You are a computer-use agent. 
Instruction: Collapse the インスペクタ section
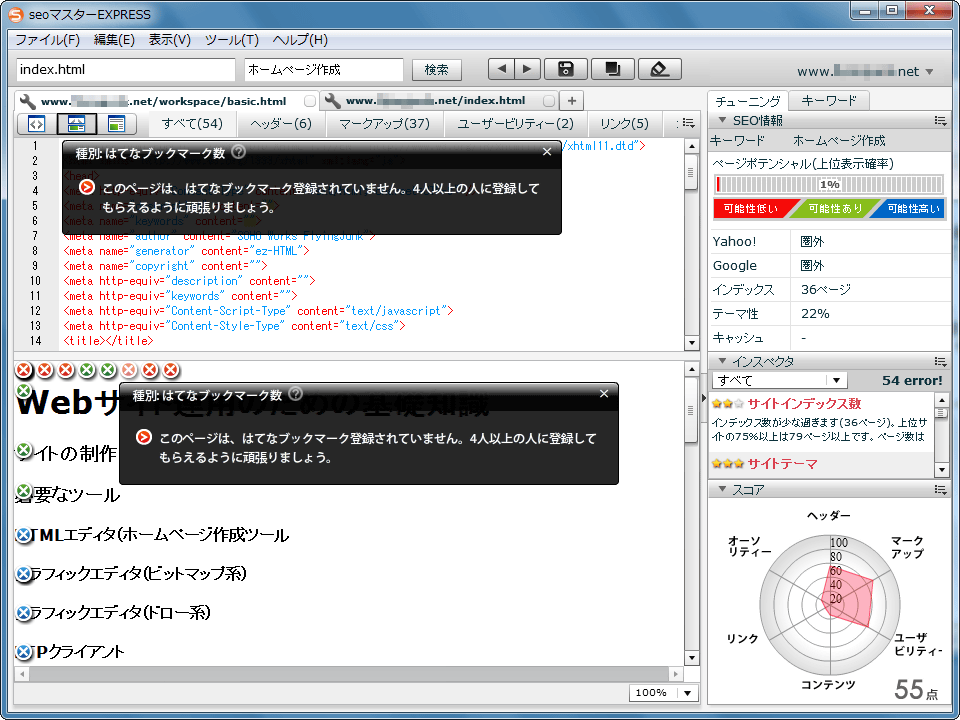(x=722, y=361)
